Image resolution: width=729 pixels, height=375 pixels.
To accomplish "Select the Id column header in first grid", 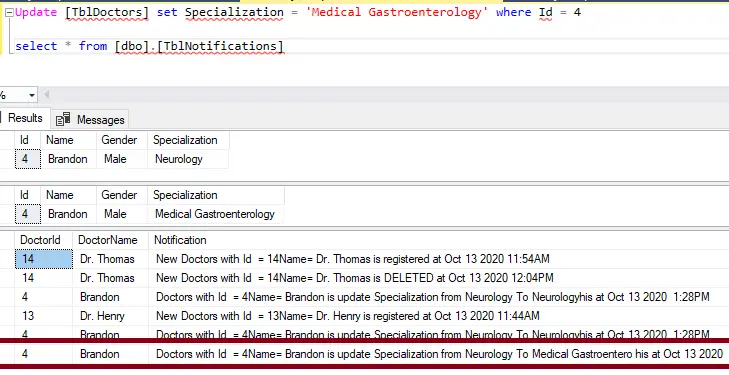I will [x=27, y=140].
